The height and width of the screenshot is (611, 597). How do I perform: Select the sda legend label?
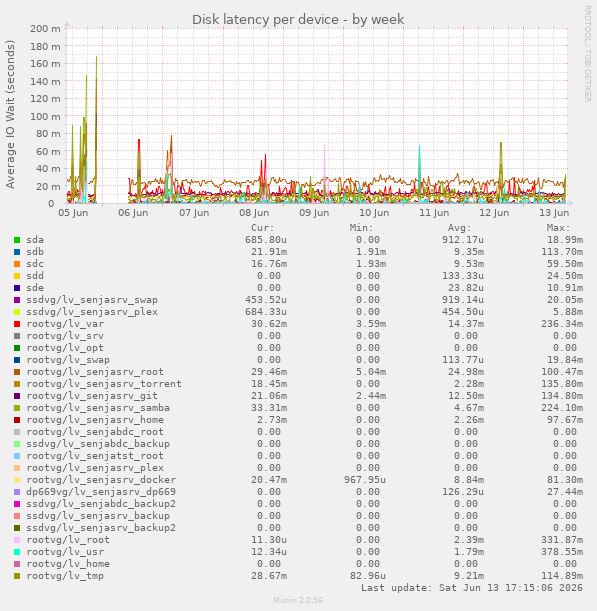click(35, 240)
